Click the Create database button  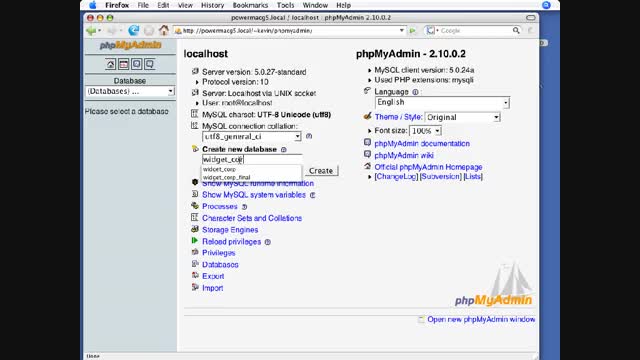321,171
